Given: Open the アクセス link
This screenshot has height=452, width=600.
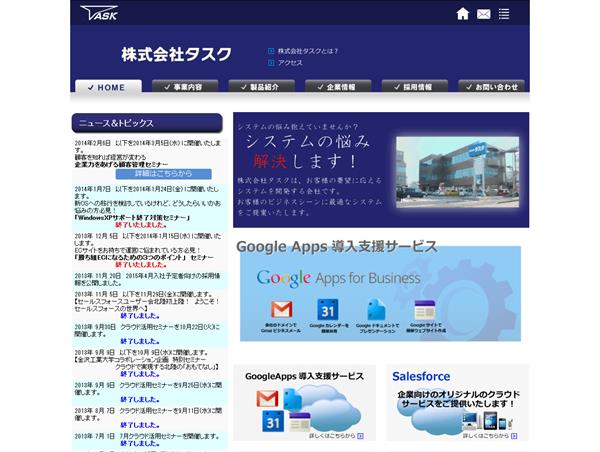Looking at the screenshot, I should tap(290, 63).
